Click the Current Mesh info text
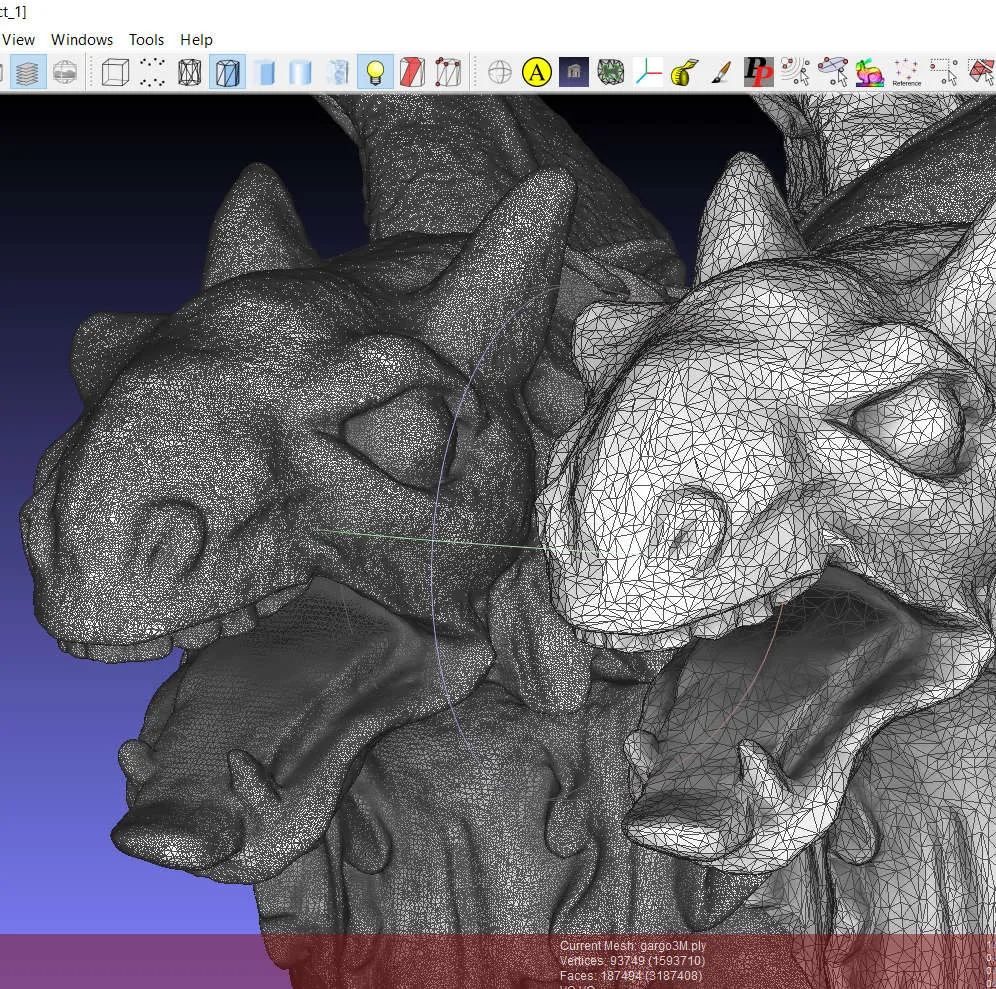 point(632,946)
